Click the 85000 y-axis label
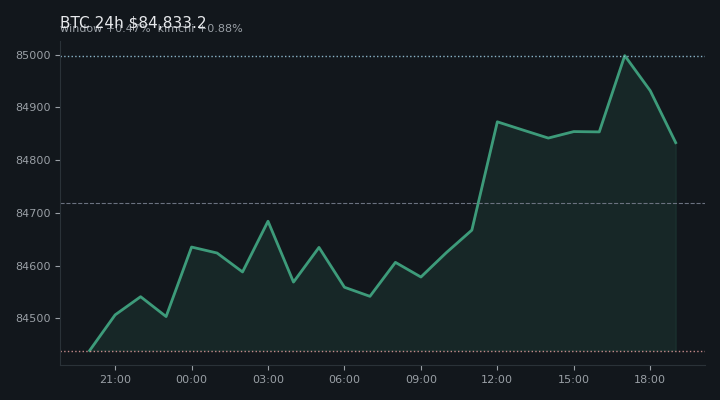The height and width of the screenshot is (400, 720). tap(33, 56)
